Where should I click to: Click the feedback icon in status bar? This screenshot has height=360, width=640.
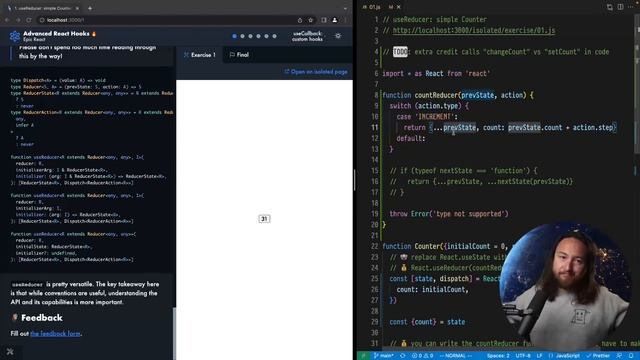(619, 356)
